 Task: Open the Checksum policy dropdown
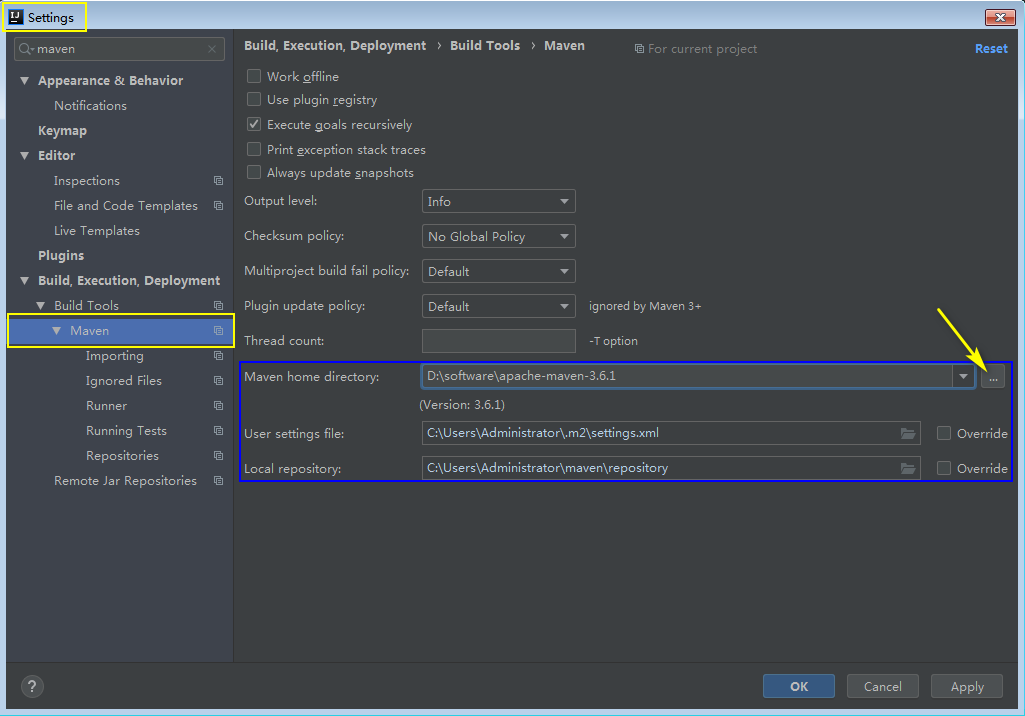(498, 236)
